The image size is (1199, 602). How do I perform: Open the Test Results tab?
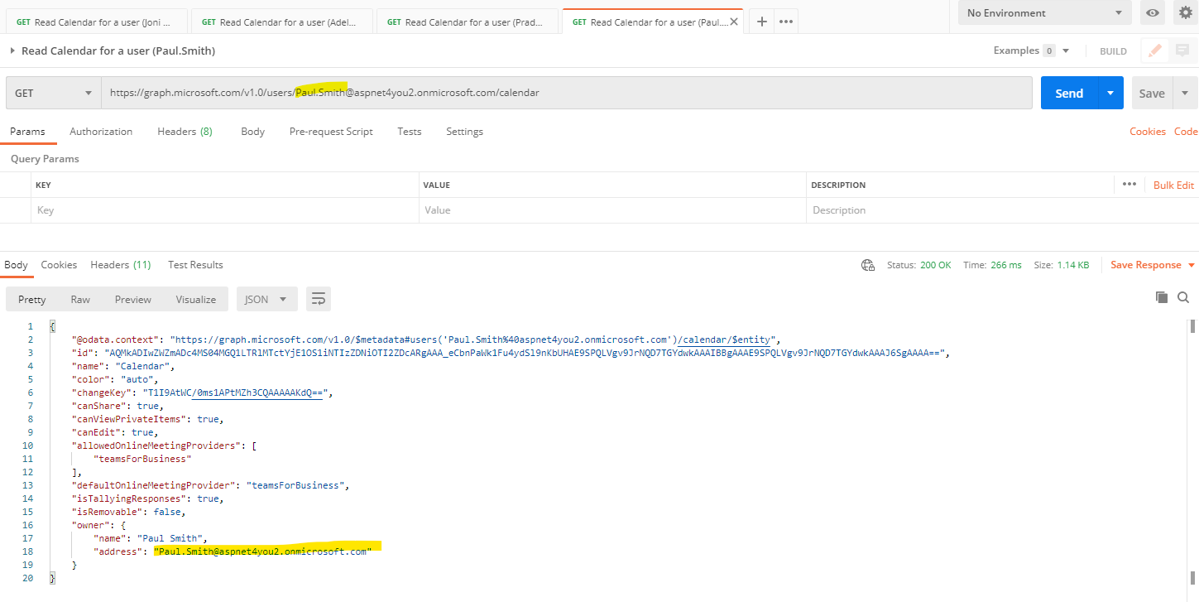196,265
